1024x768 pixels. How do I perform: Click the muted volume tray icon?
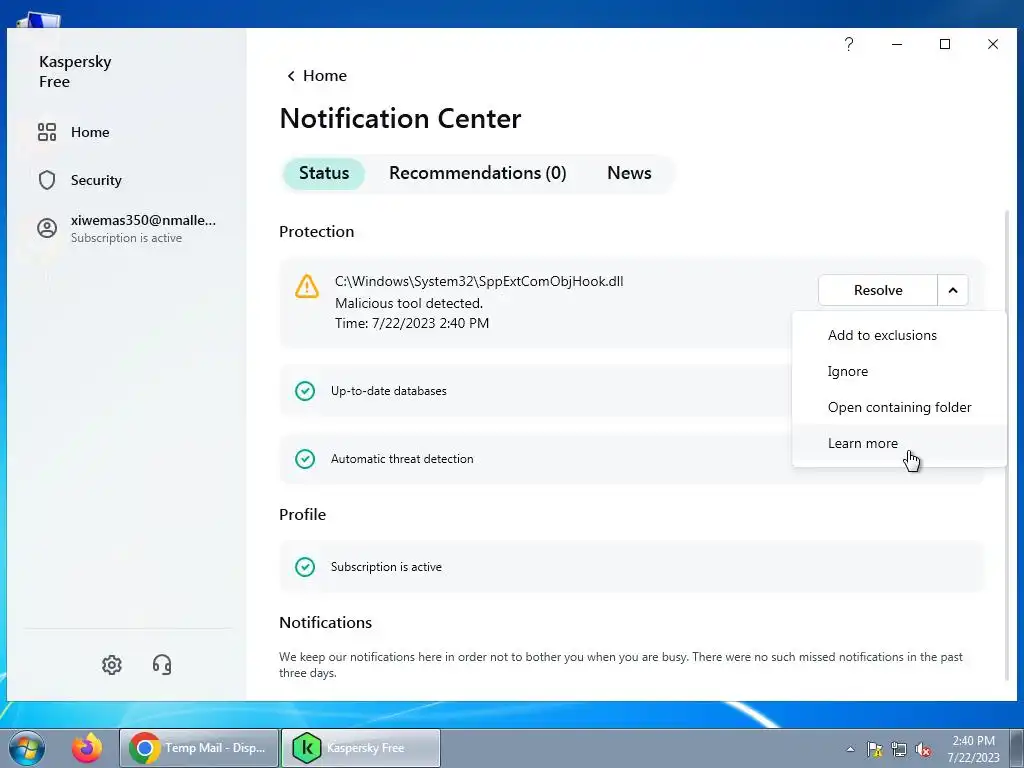tap(923, 749)
